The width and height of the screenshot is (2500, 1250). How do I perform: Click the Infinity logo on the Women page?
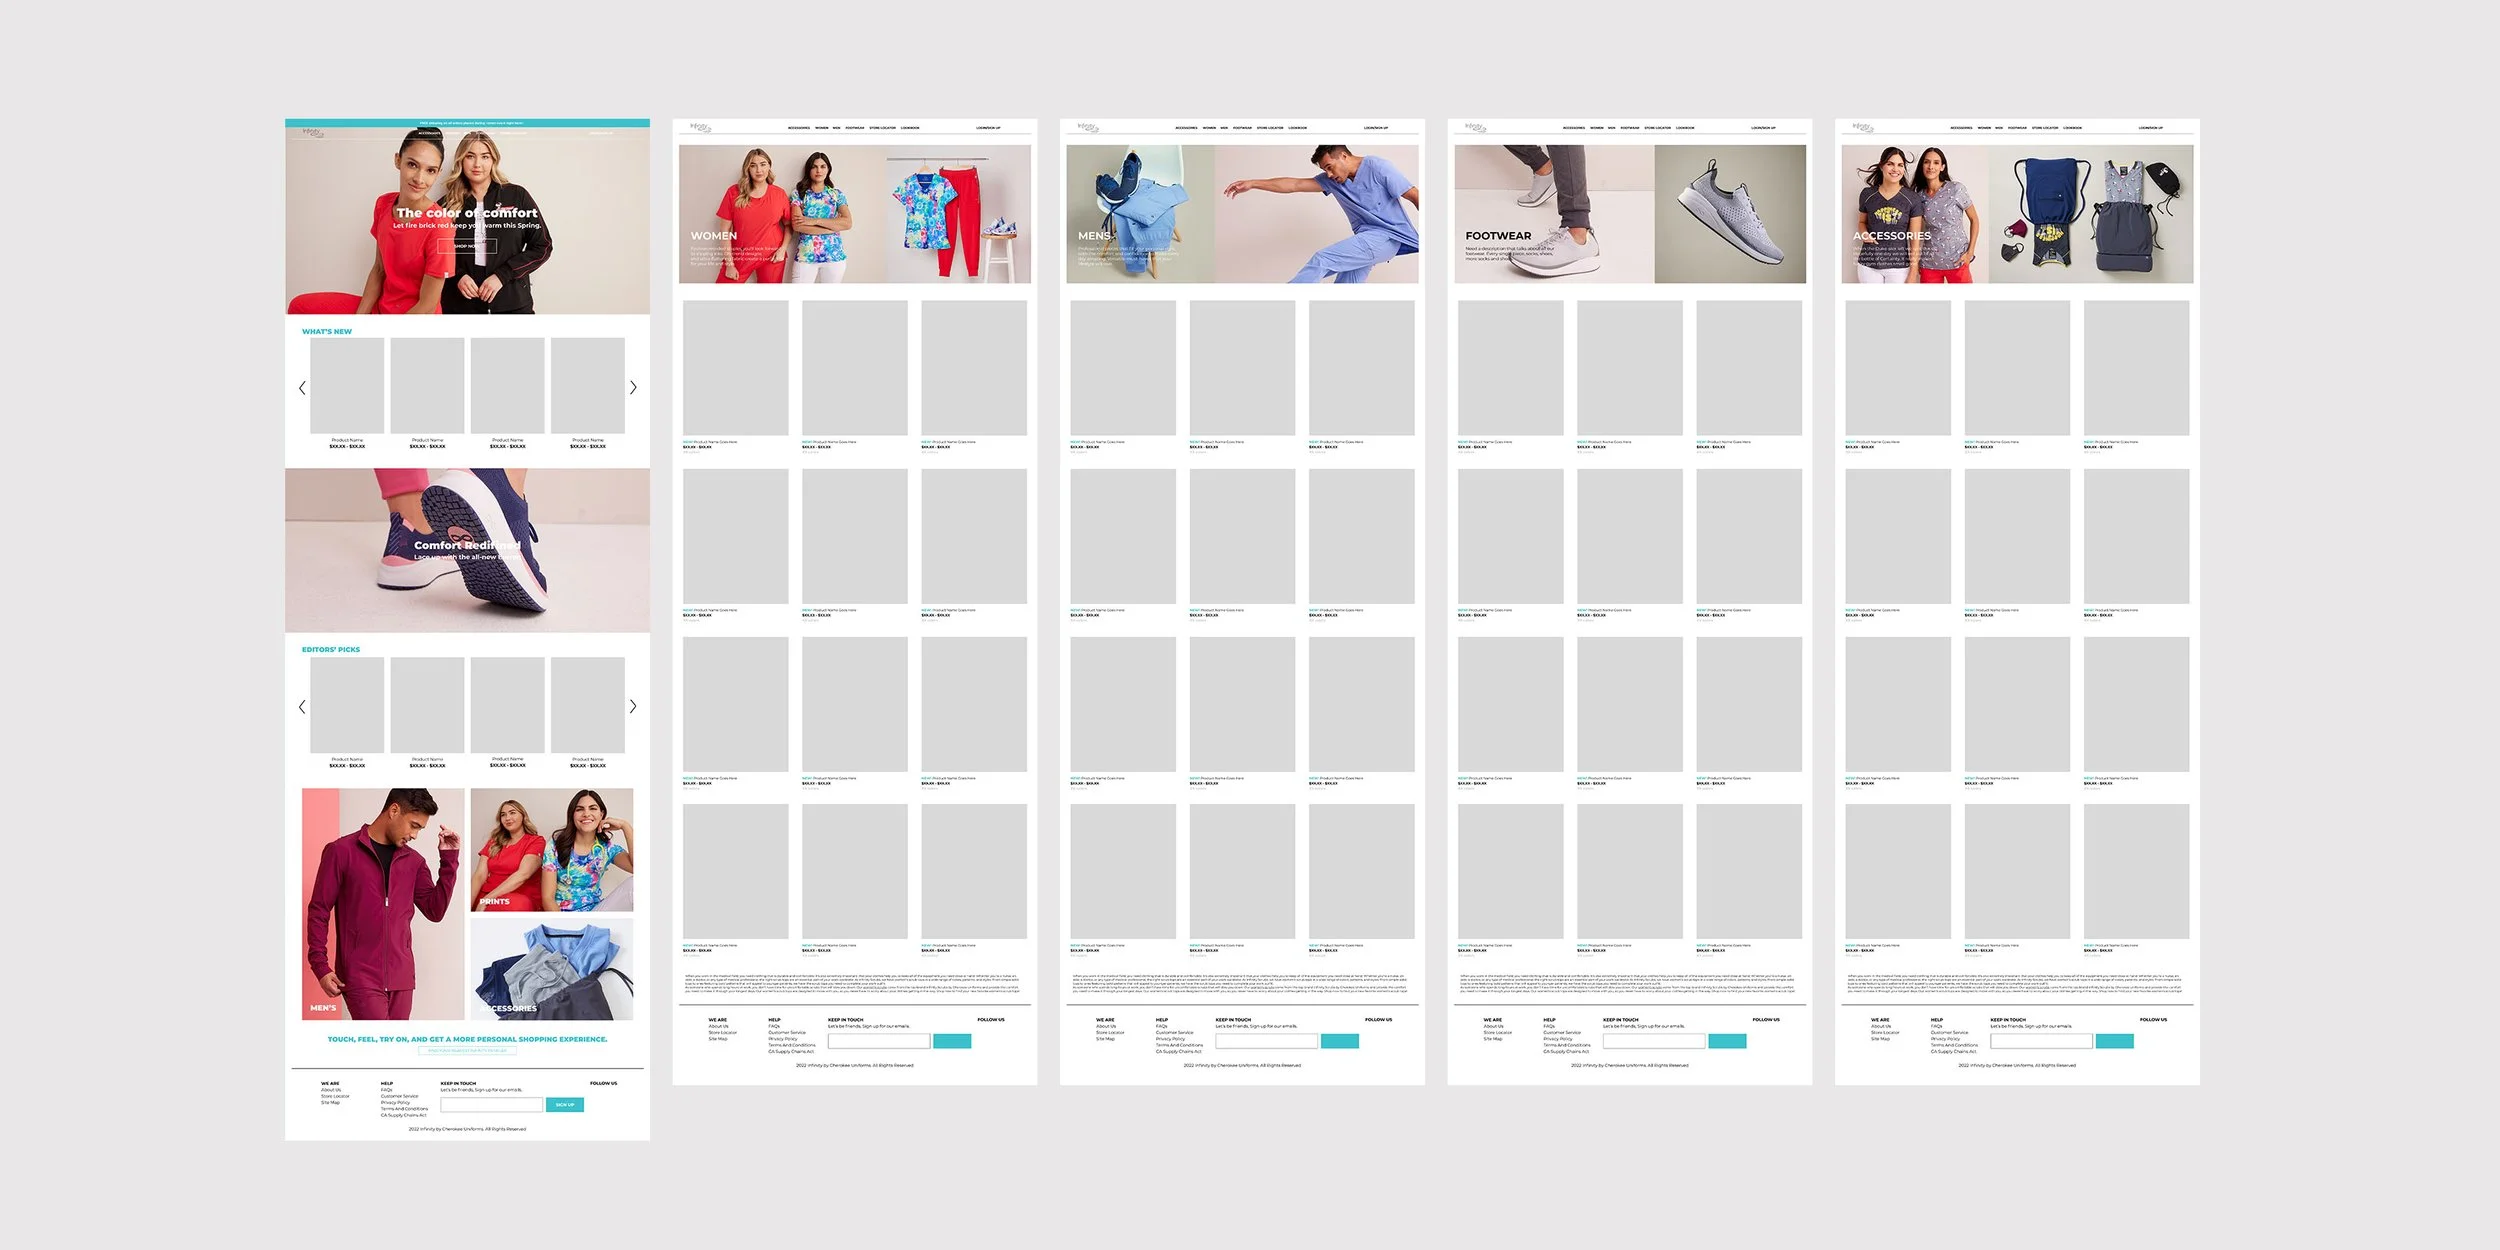coord(700,127)
